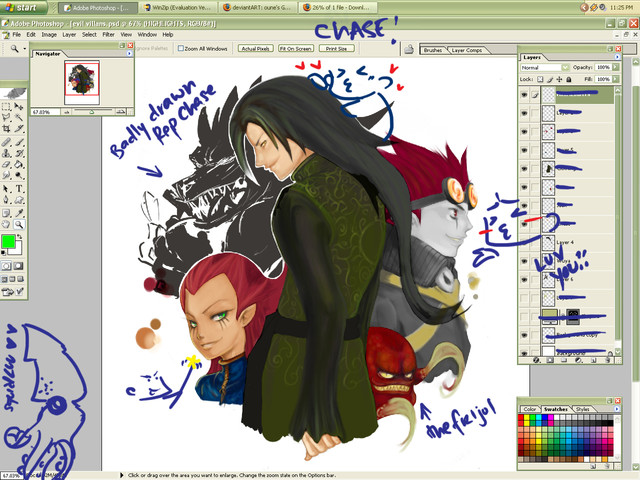
Task: Switch to Standard editing mode
Action: pos(6,266)
